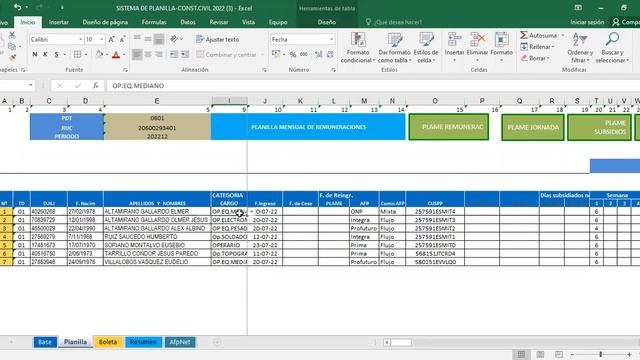This screenshot has width=640, height=360.
Task: Apply percent style format
Action: coord(293,54)
